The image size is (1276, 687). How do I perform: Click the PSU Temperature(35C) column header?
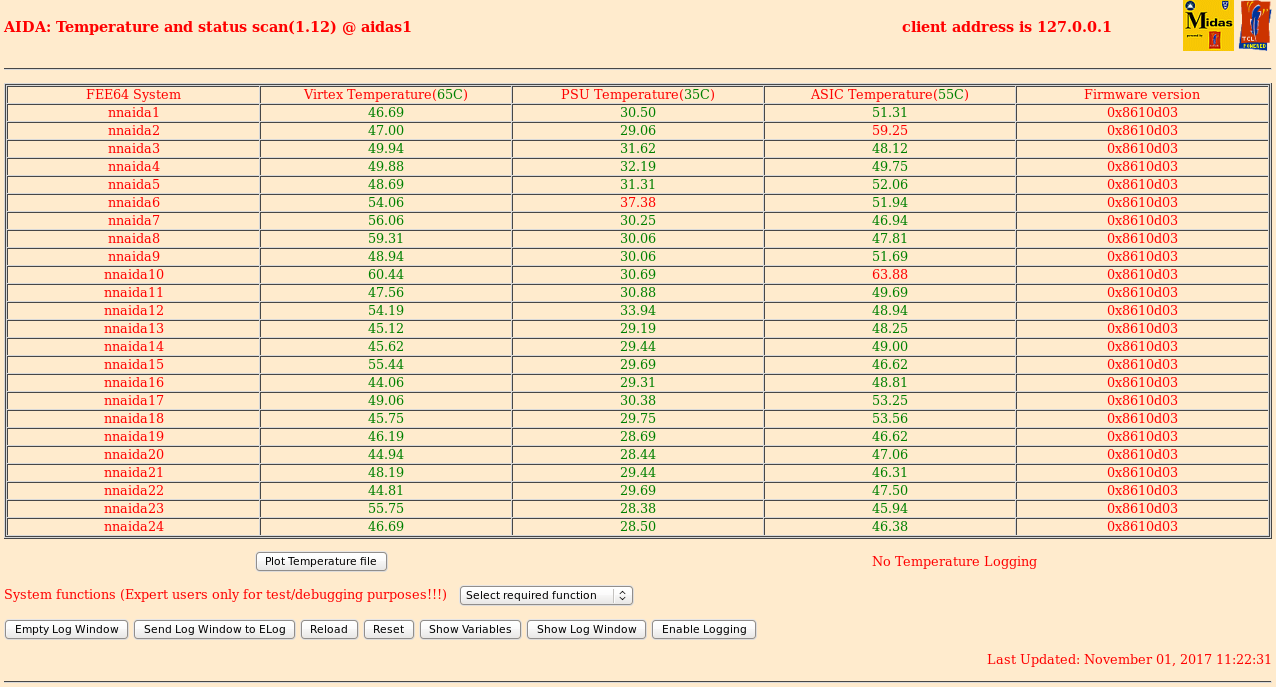[x=638, y=95]
